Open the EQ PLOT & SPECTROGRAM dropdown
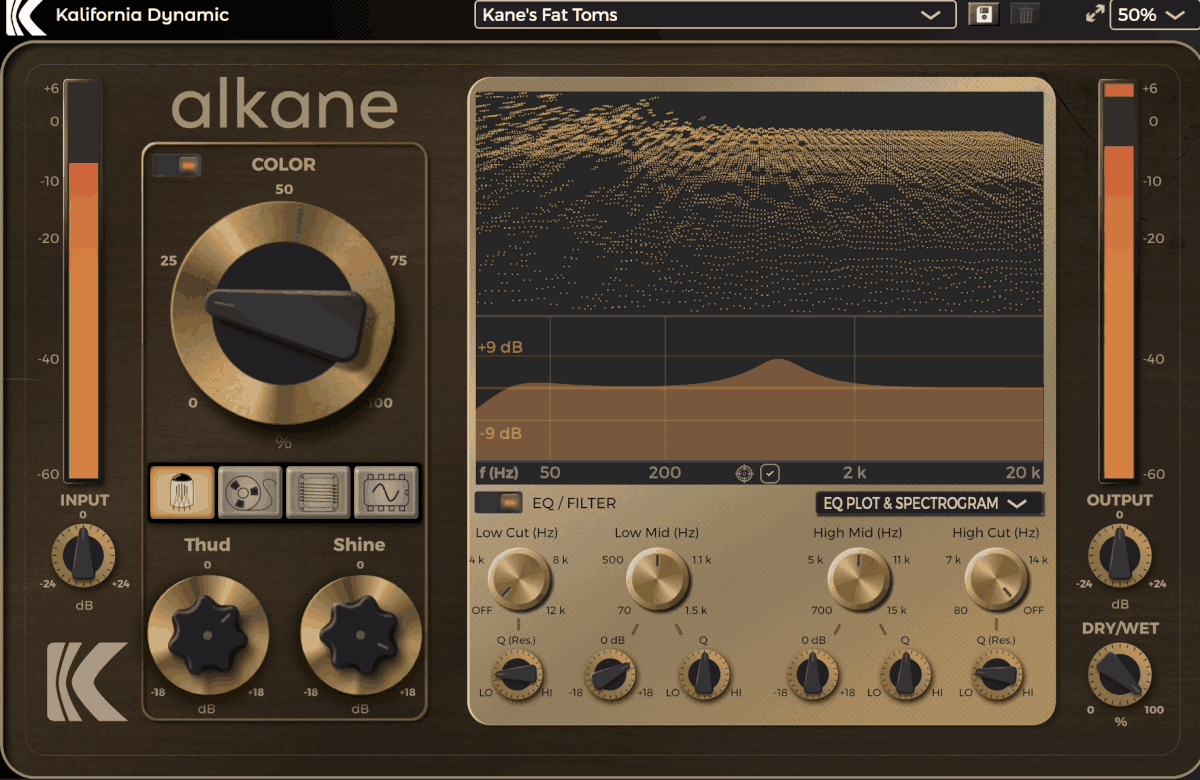The image size is (1200, 780). click(x=929, y=503)
